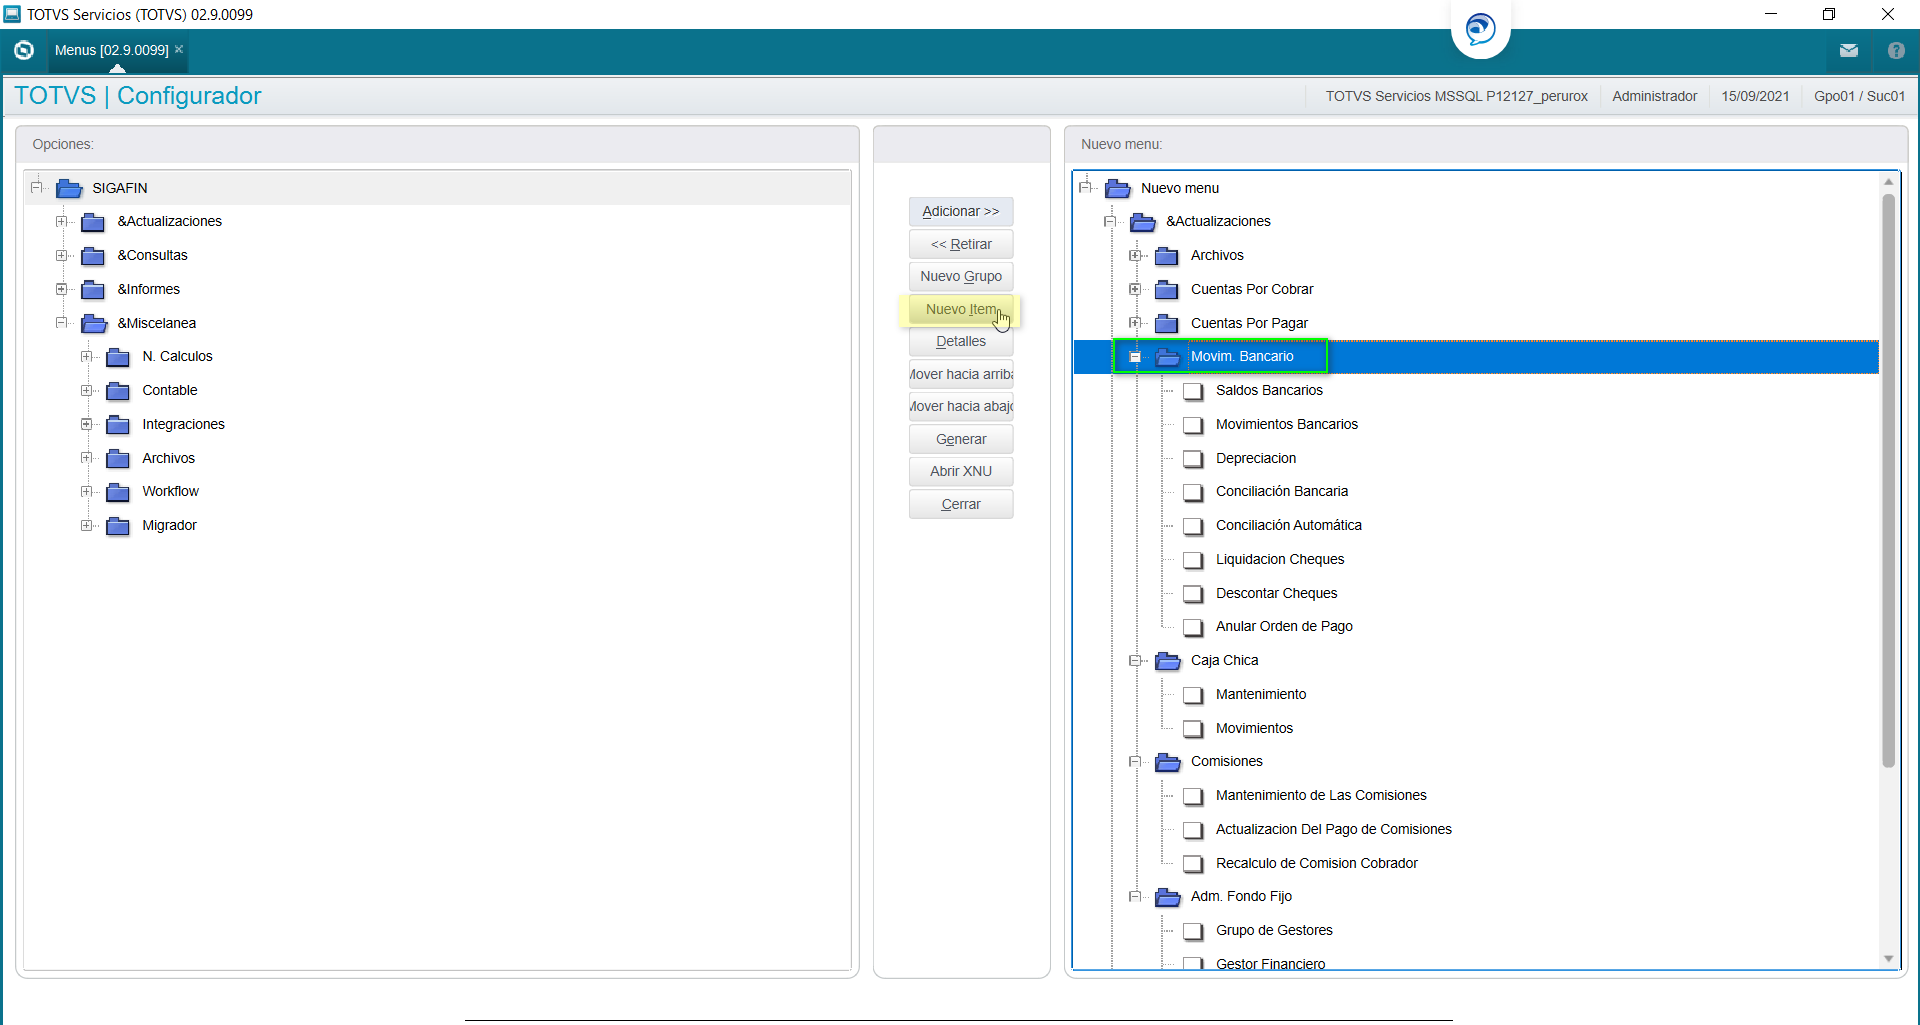
Task: Select Mantenimiento de Las Comisiones item
Action: tap(1321, 795)
